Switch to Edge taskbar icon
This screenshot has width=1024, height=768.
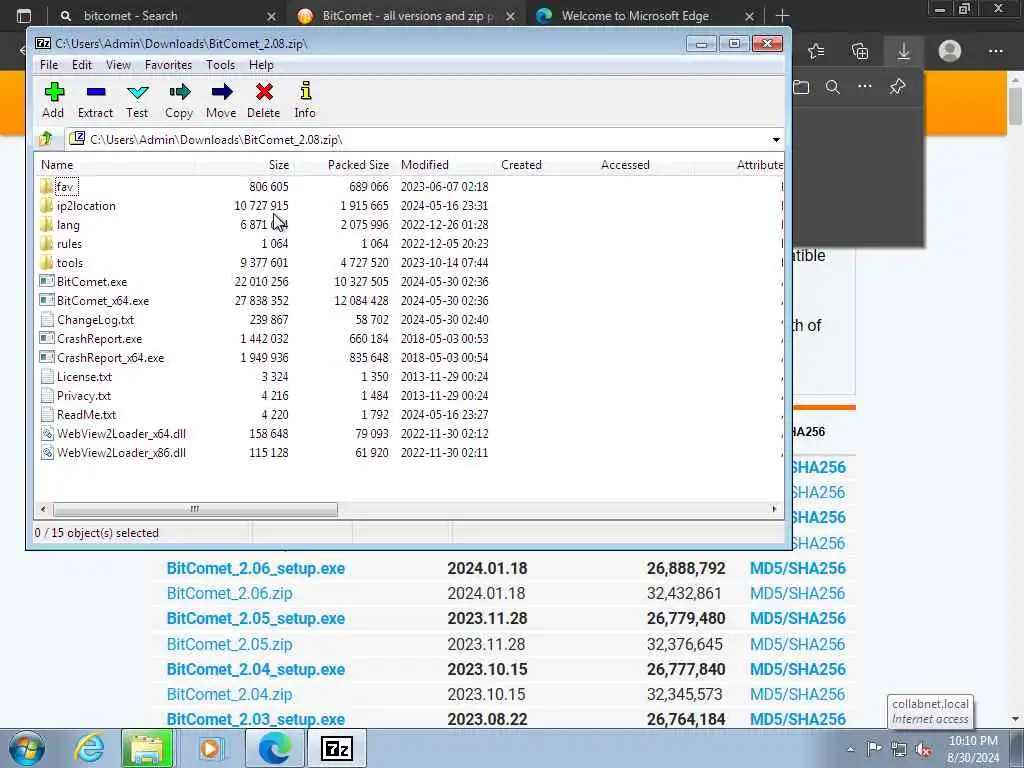[x=274, y=748]
